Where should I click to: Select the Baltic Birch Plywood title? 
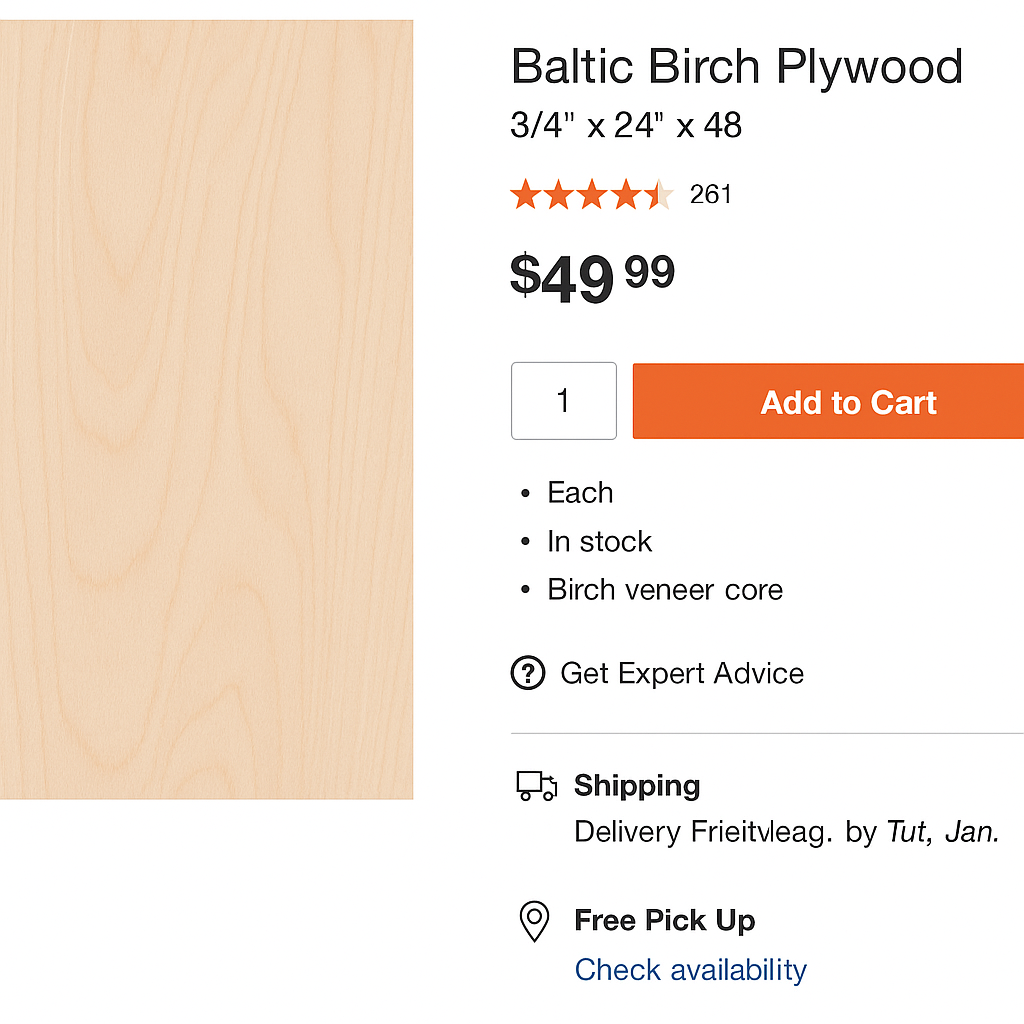pos(737,66)
